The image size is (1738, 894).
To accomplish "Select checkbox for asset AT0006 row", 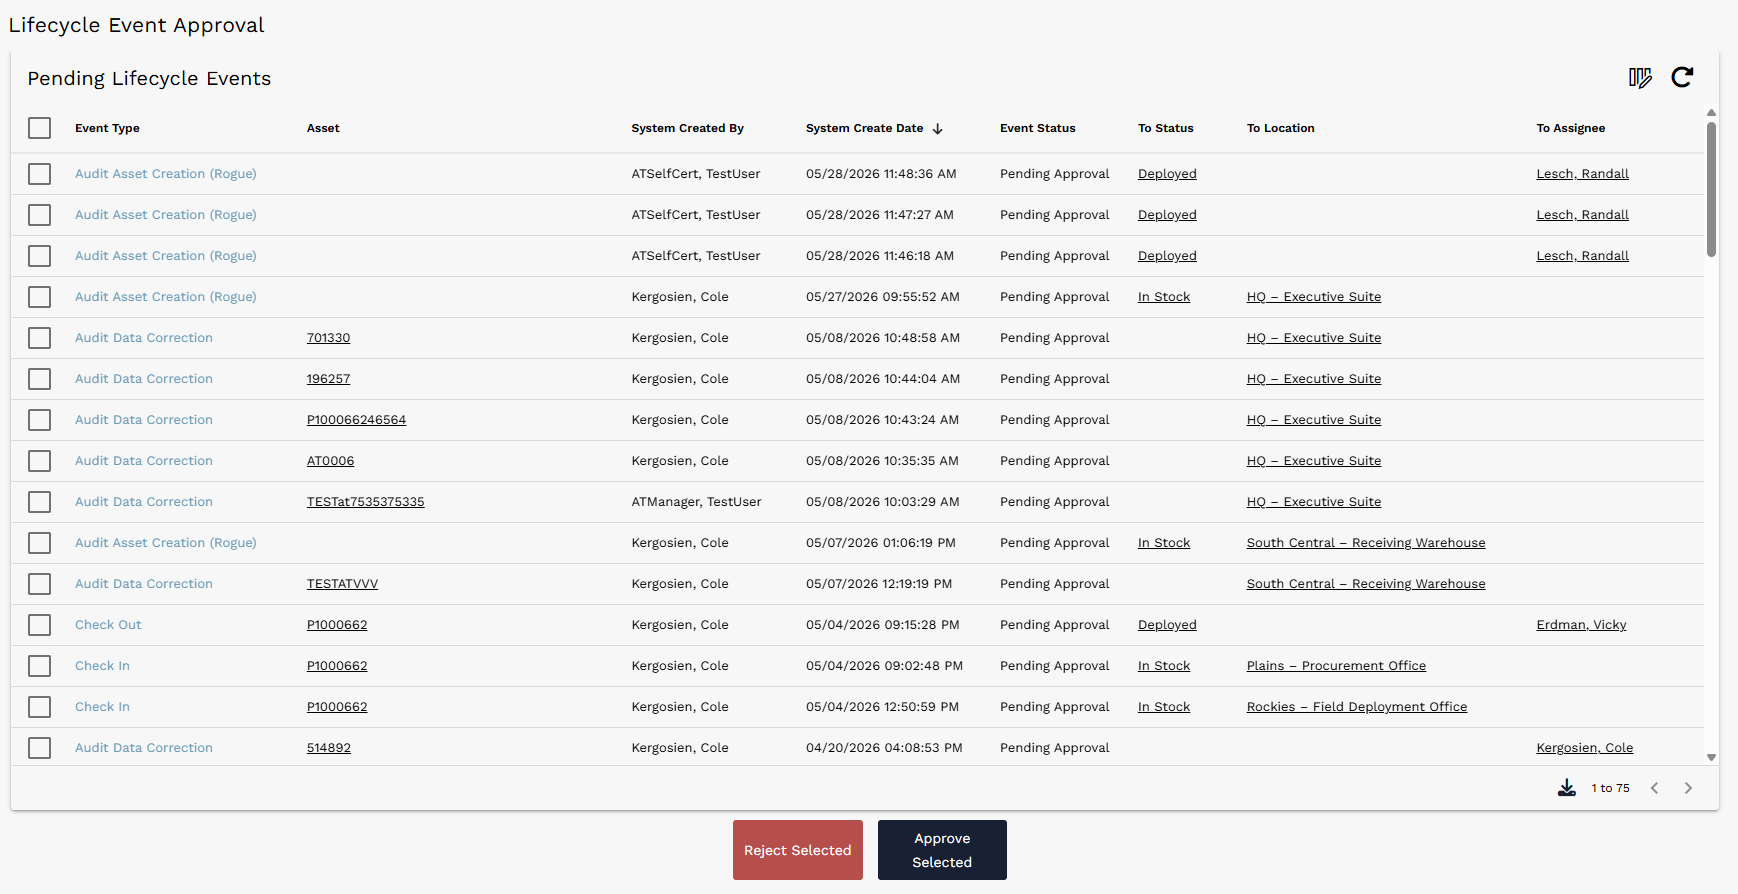I will click(40, 461).
